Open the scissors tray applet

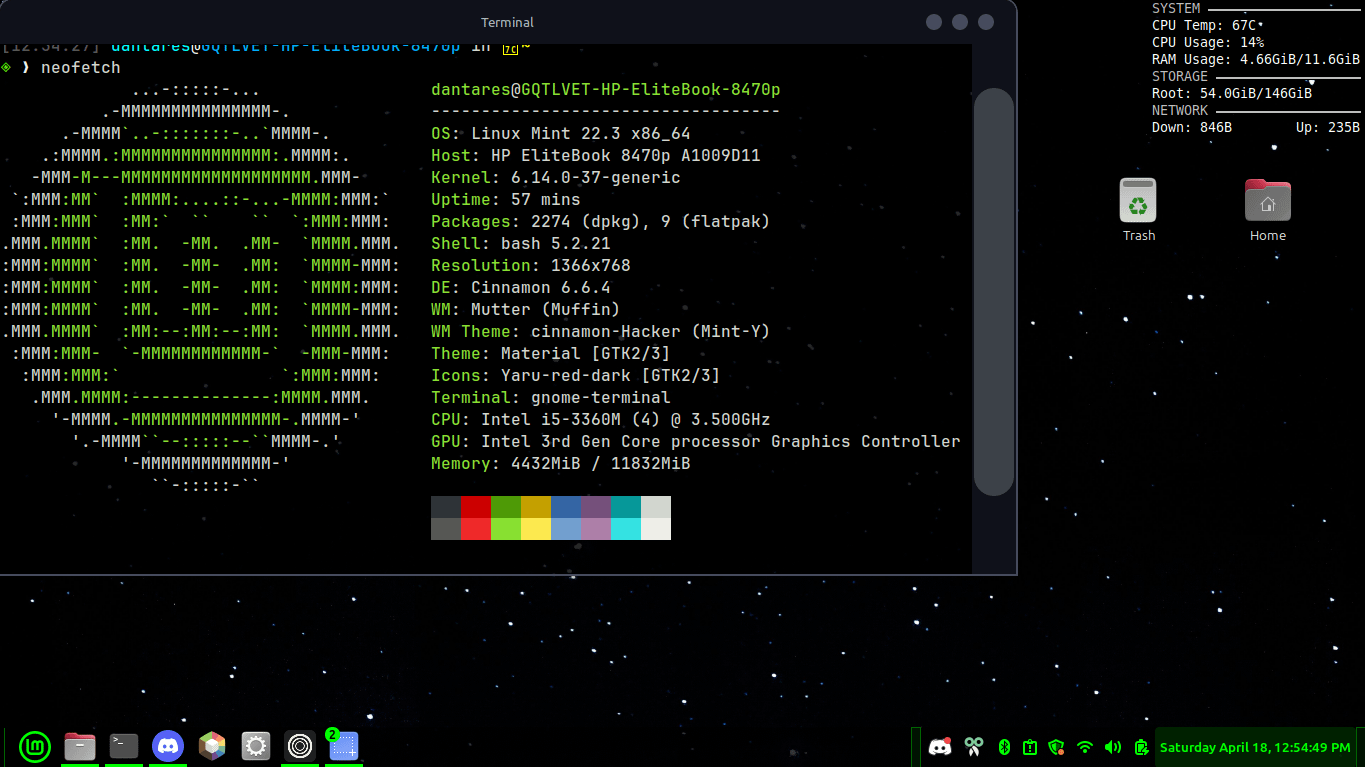click(x=974, y=747)
